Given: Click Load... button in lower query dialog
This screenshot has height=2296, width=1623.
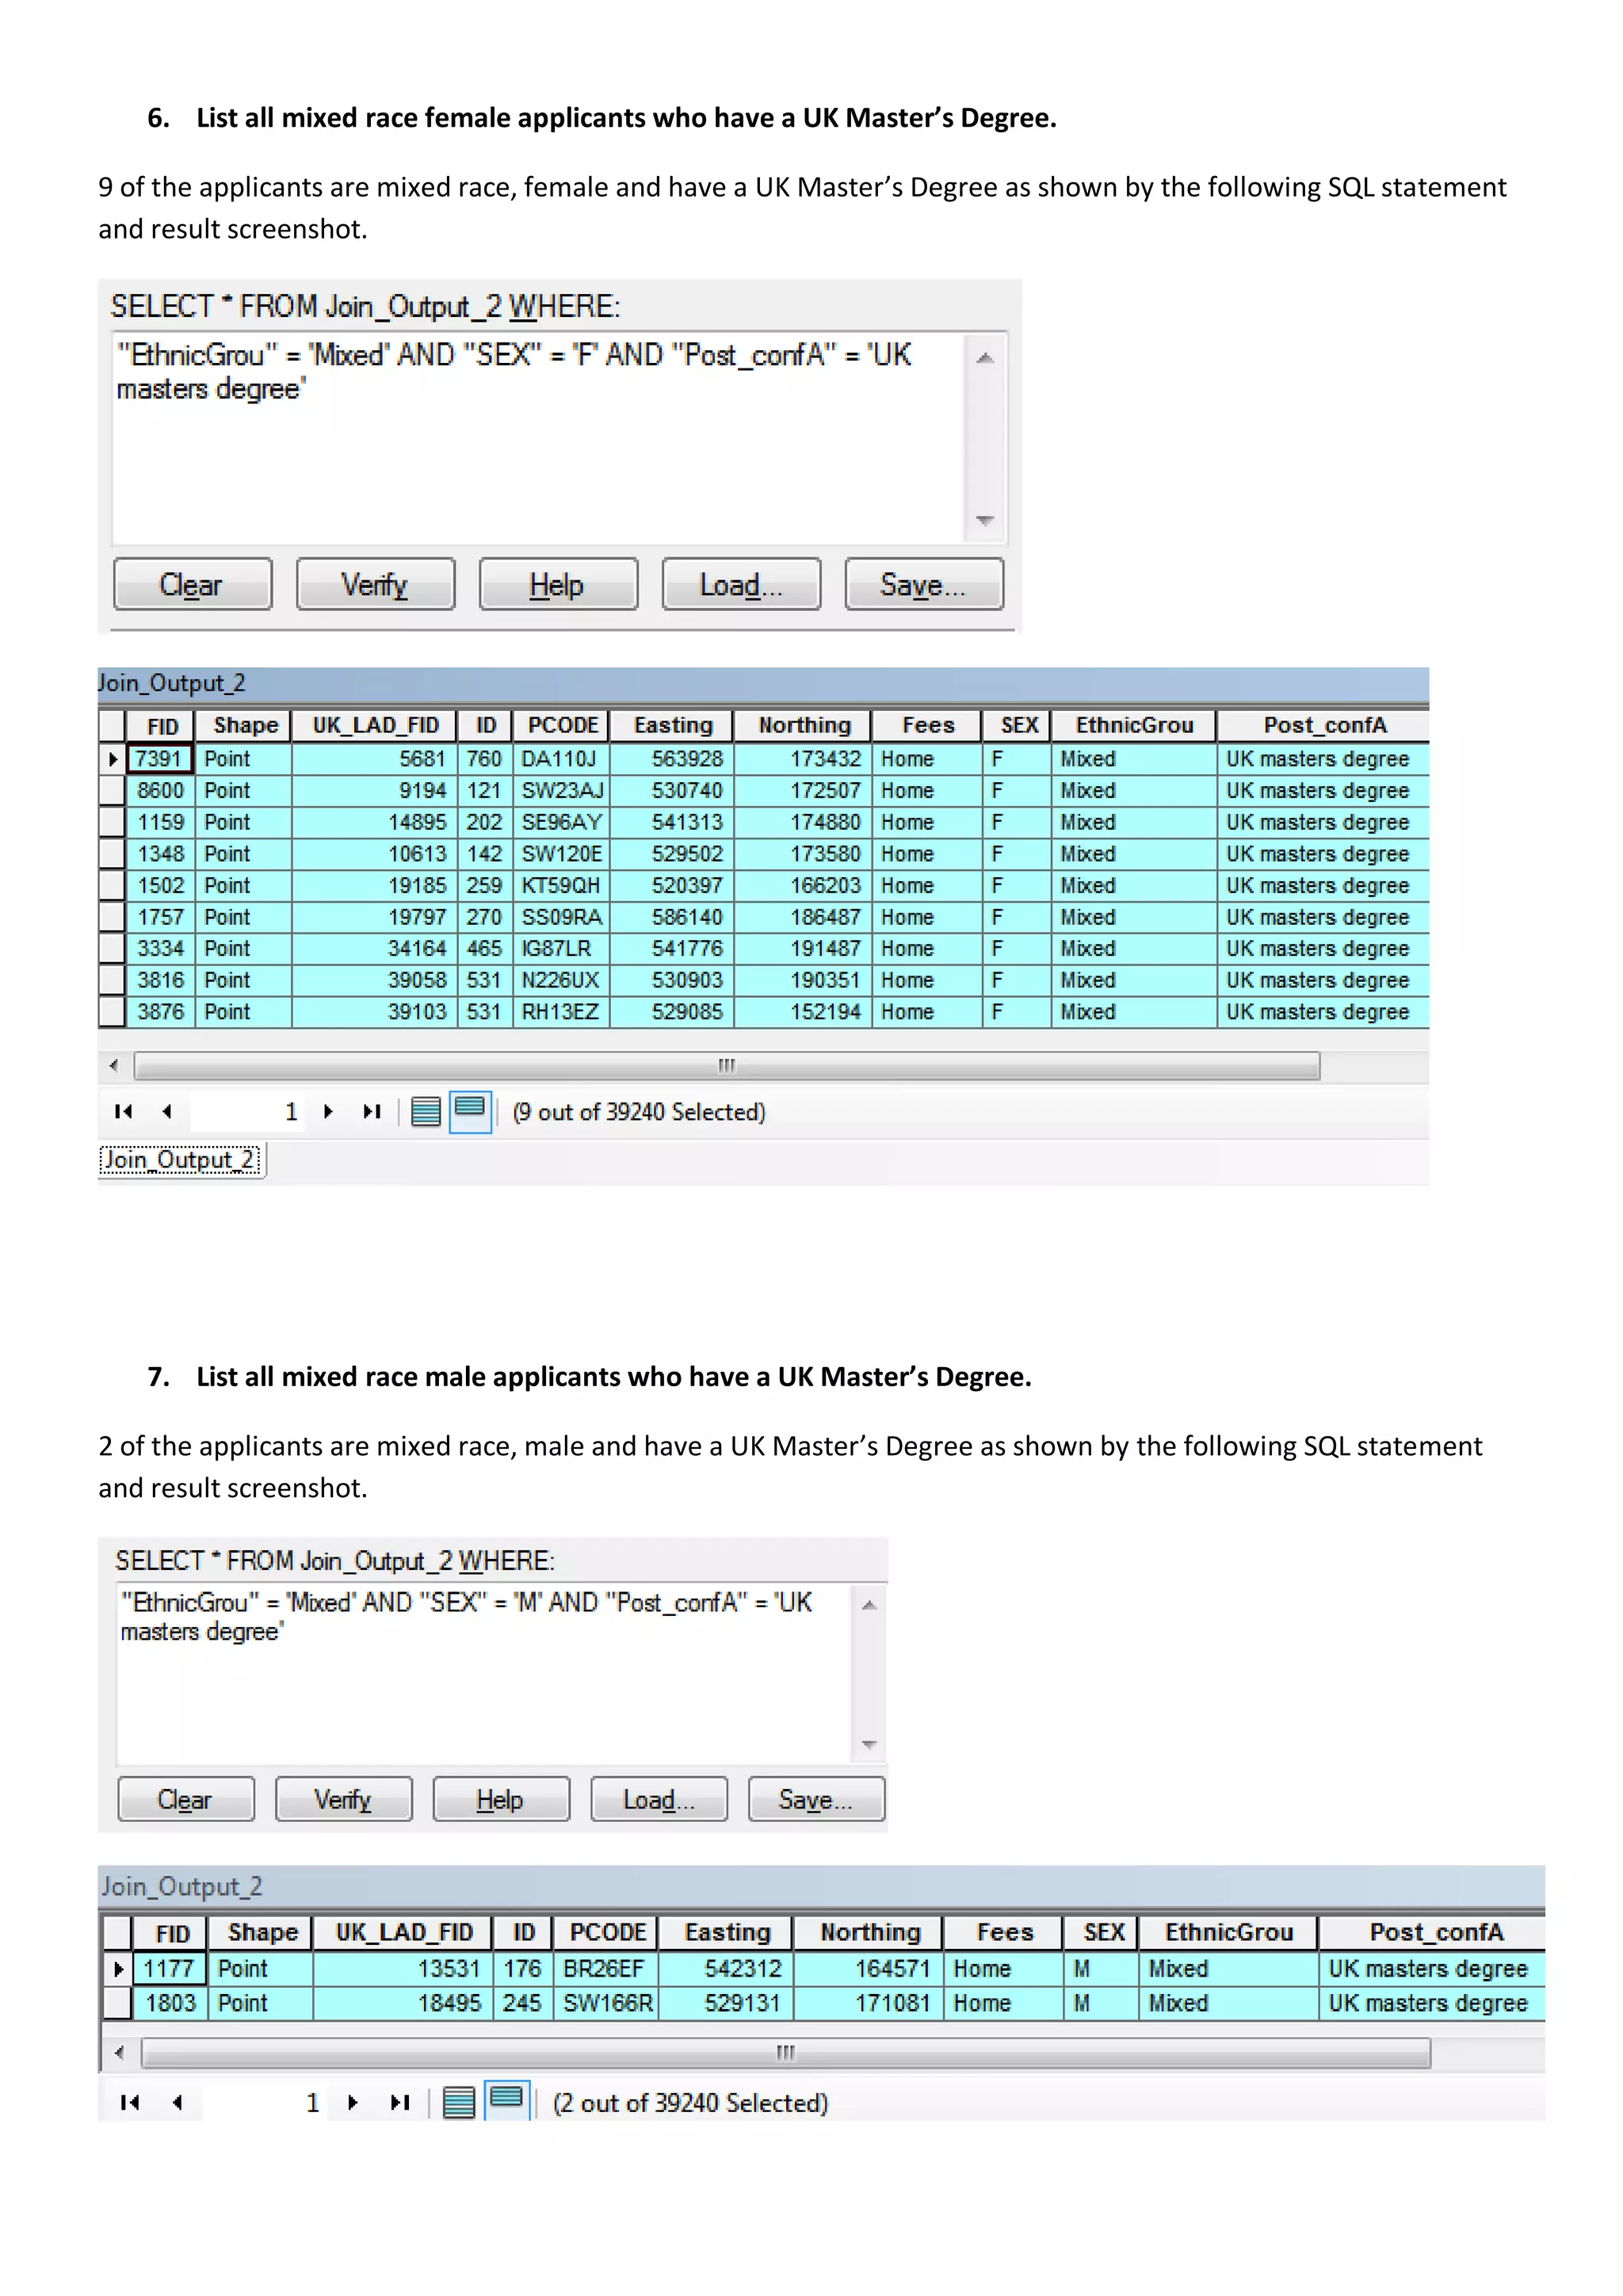Looking at the screenshot, I should (x=659, y=1799).
